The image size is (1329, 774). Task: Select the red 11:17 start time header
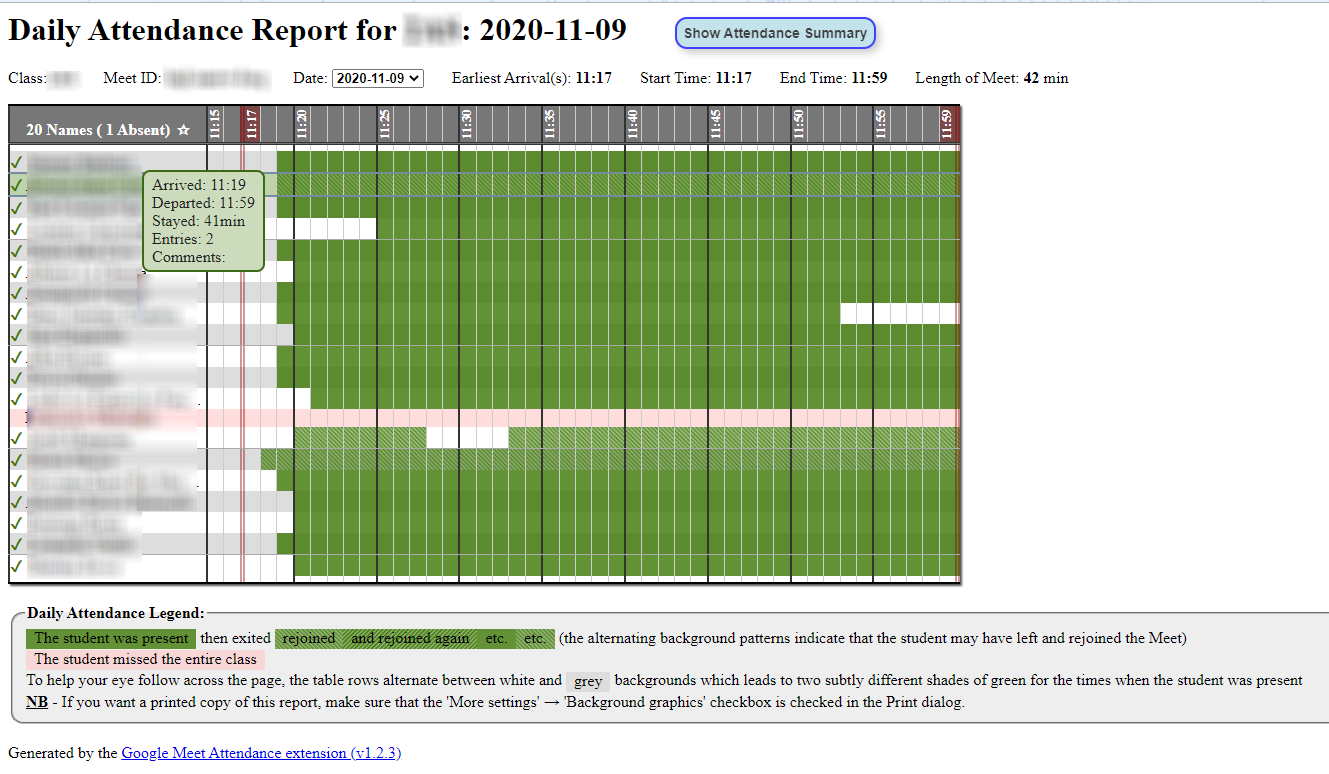[251, 124]
